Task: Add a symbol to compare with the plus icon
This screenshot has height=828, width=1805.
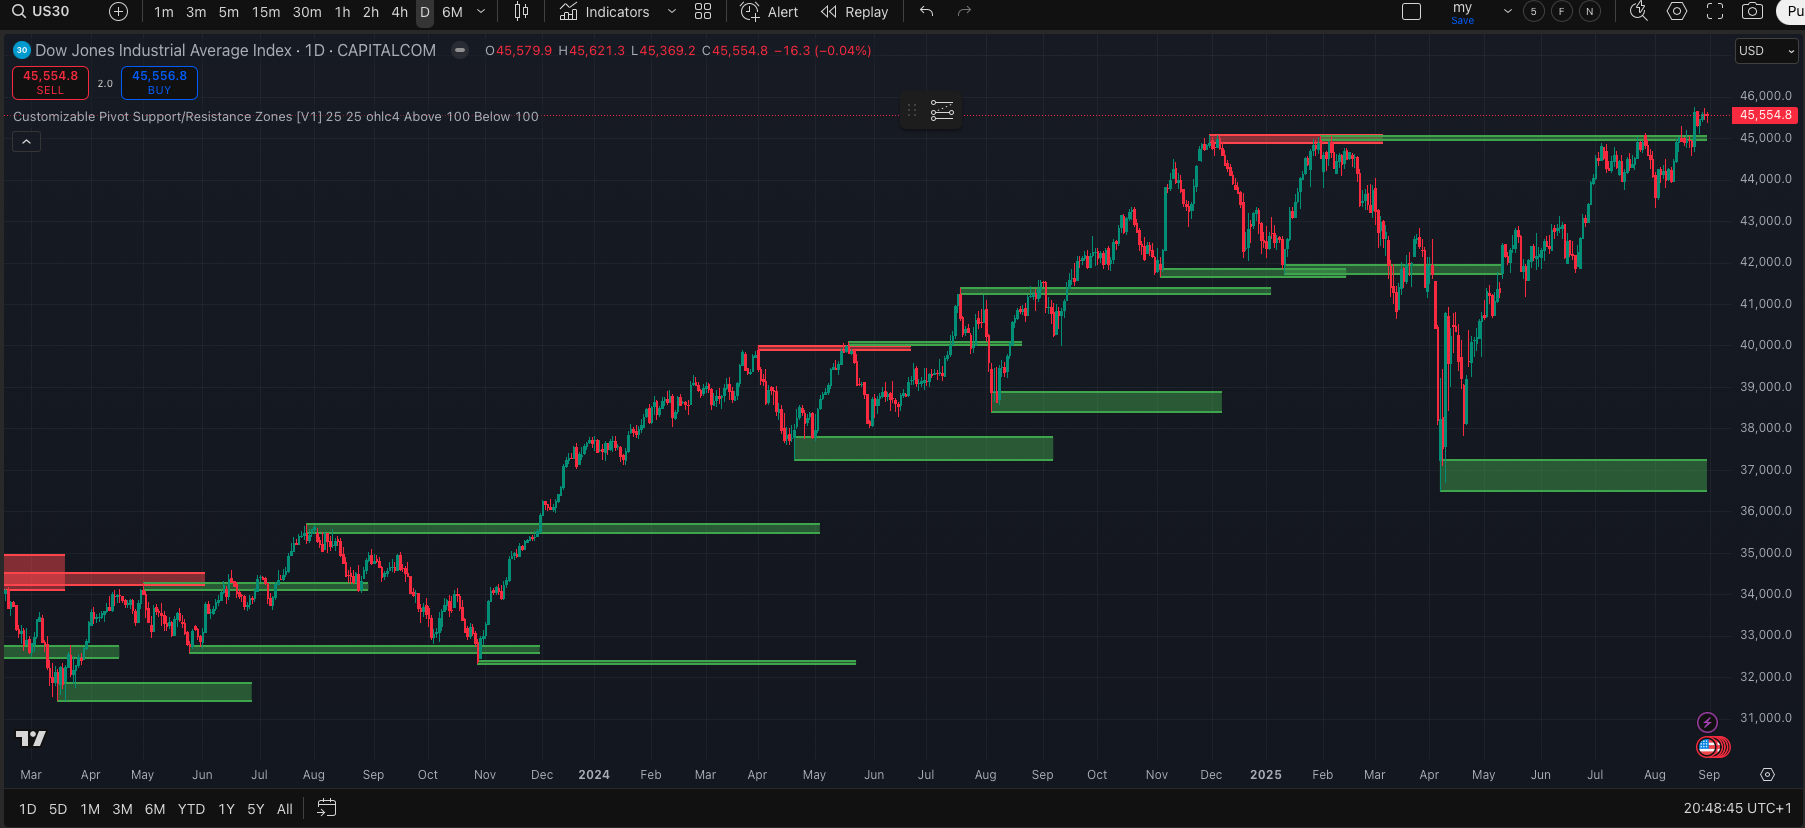Action: tap(118, 12)
